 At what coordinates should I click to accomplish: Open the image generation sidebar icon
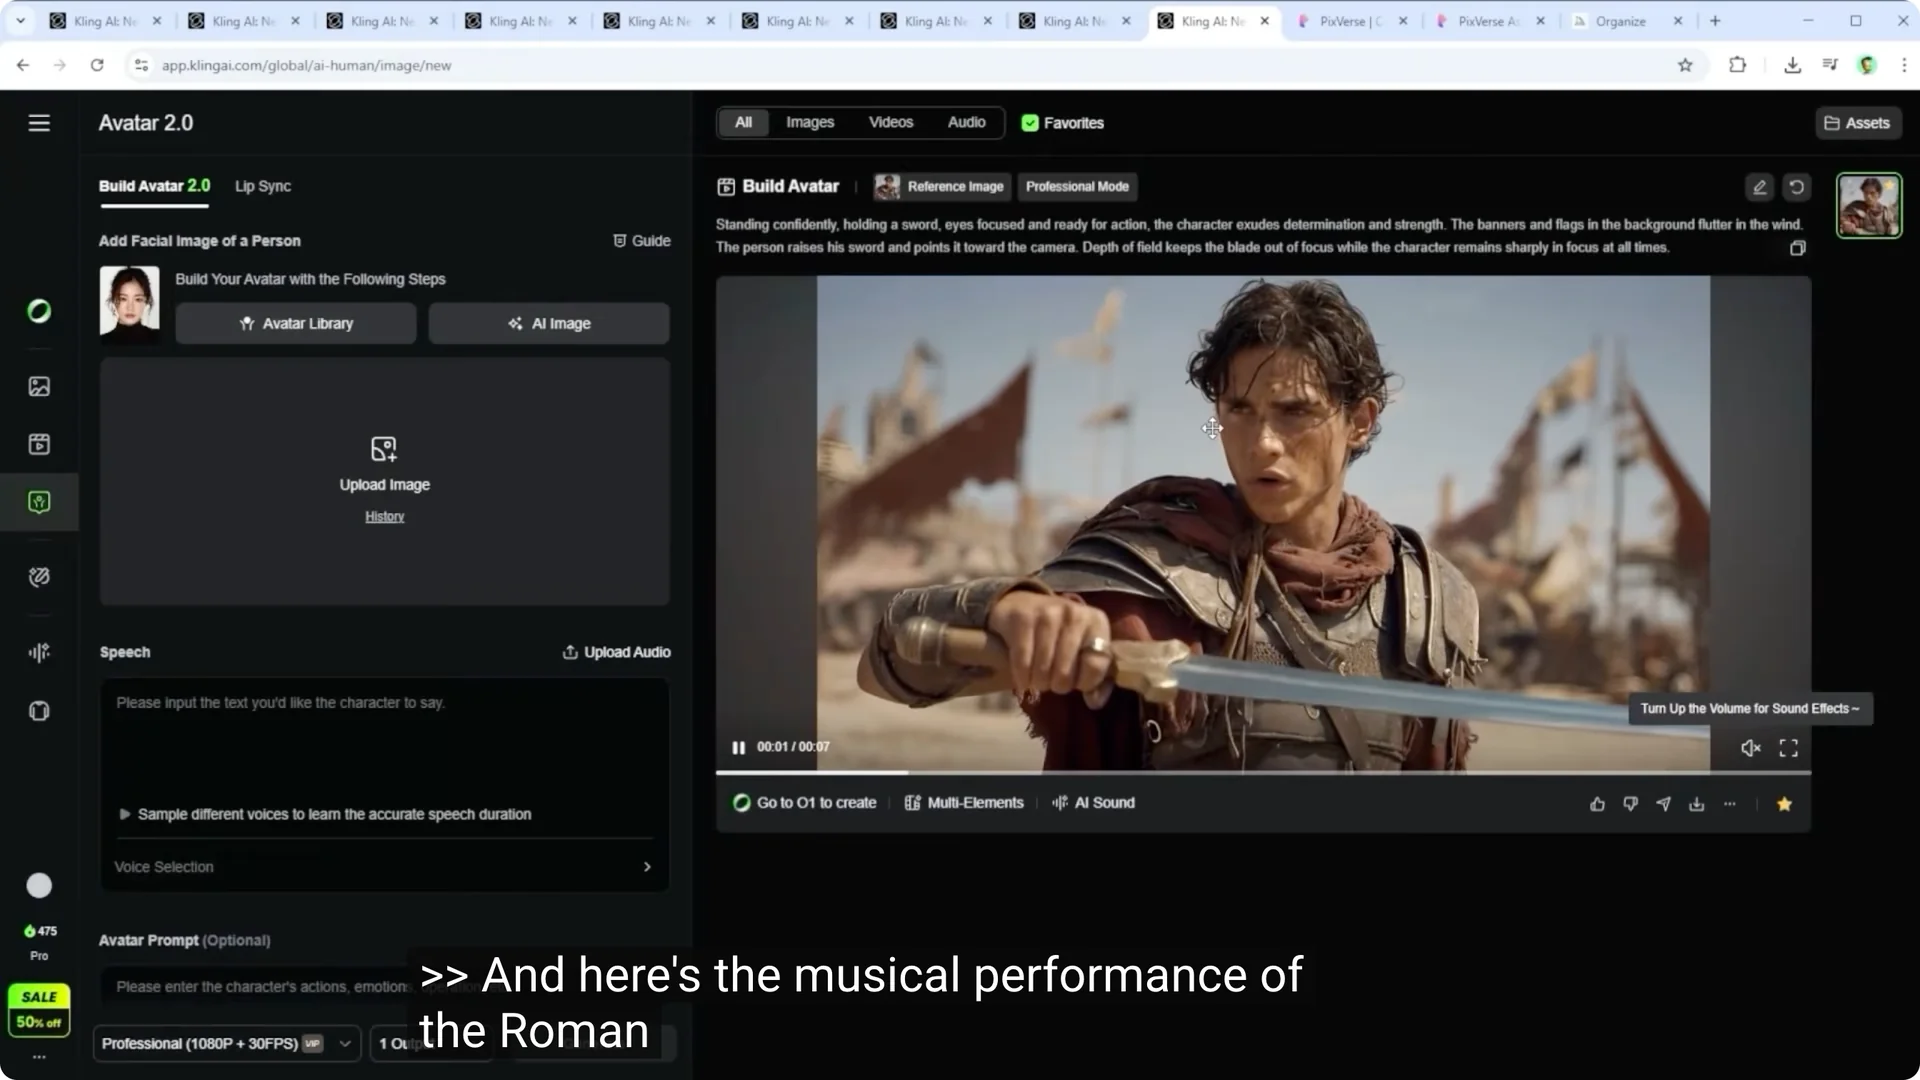coord(39,386)
